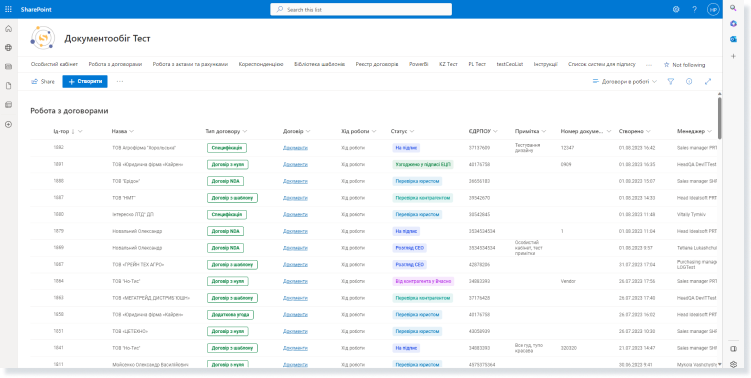Click the Додаткова угода type badge

230,315
